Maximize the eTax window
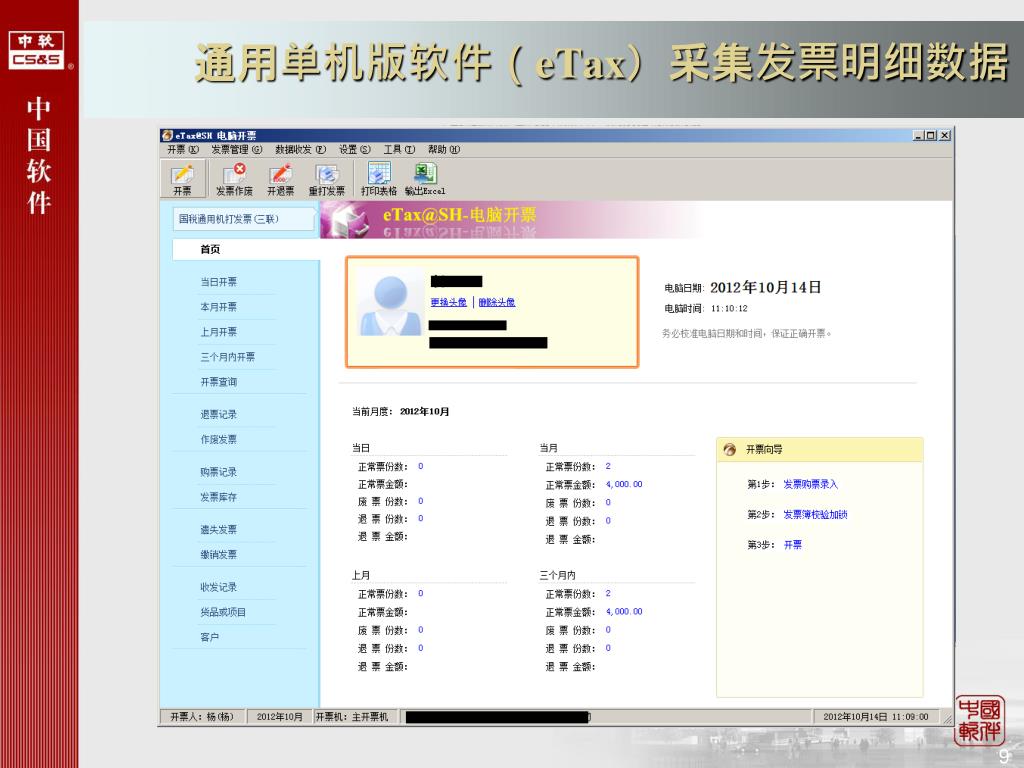 [x=931, y=135]
